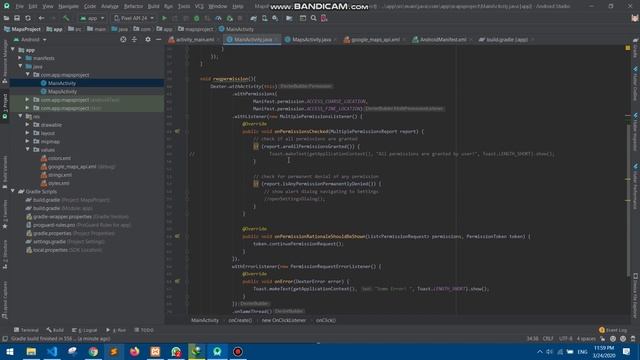Open the Navigate menu
Image resolution: width=640 pixels, height=360 pixels.
tap(68, 7)
